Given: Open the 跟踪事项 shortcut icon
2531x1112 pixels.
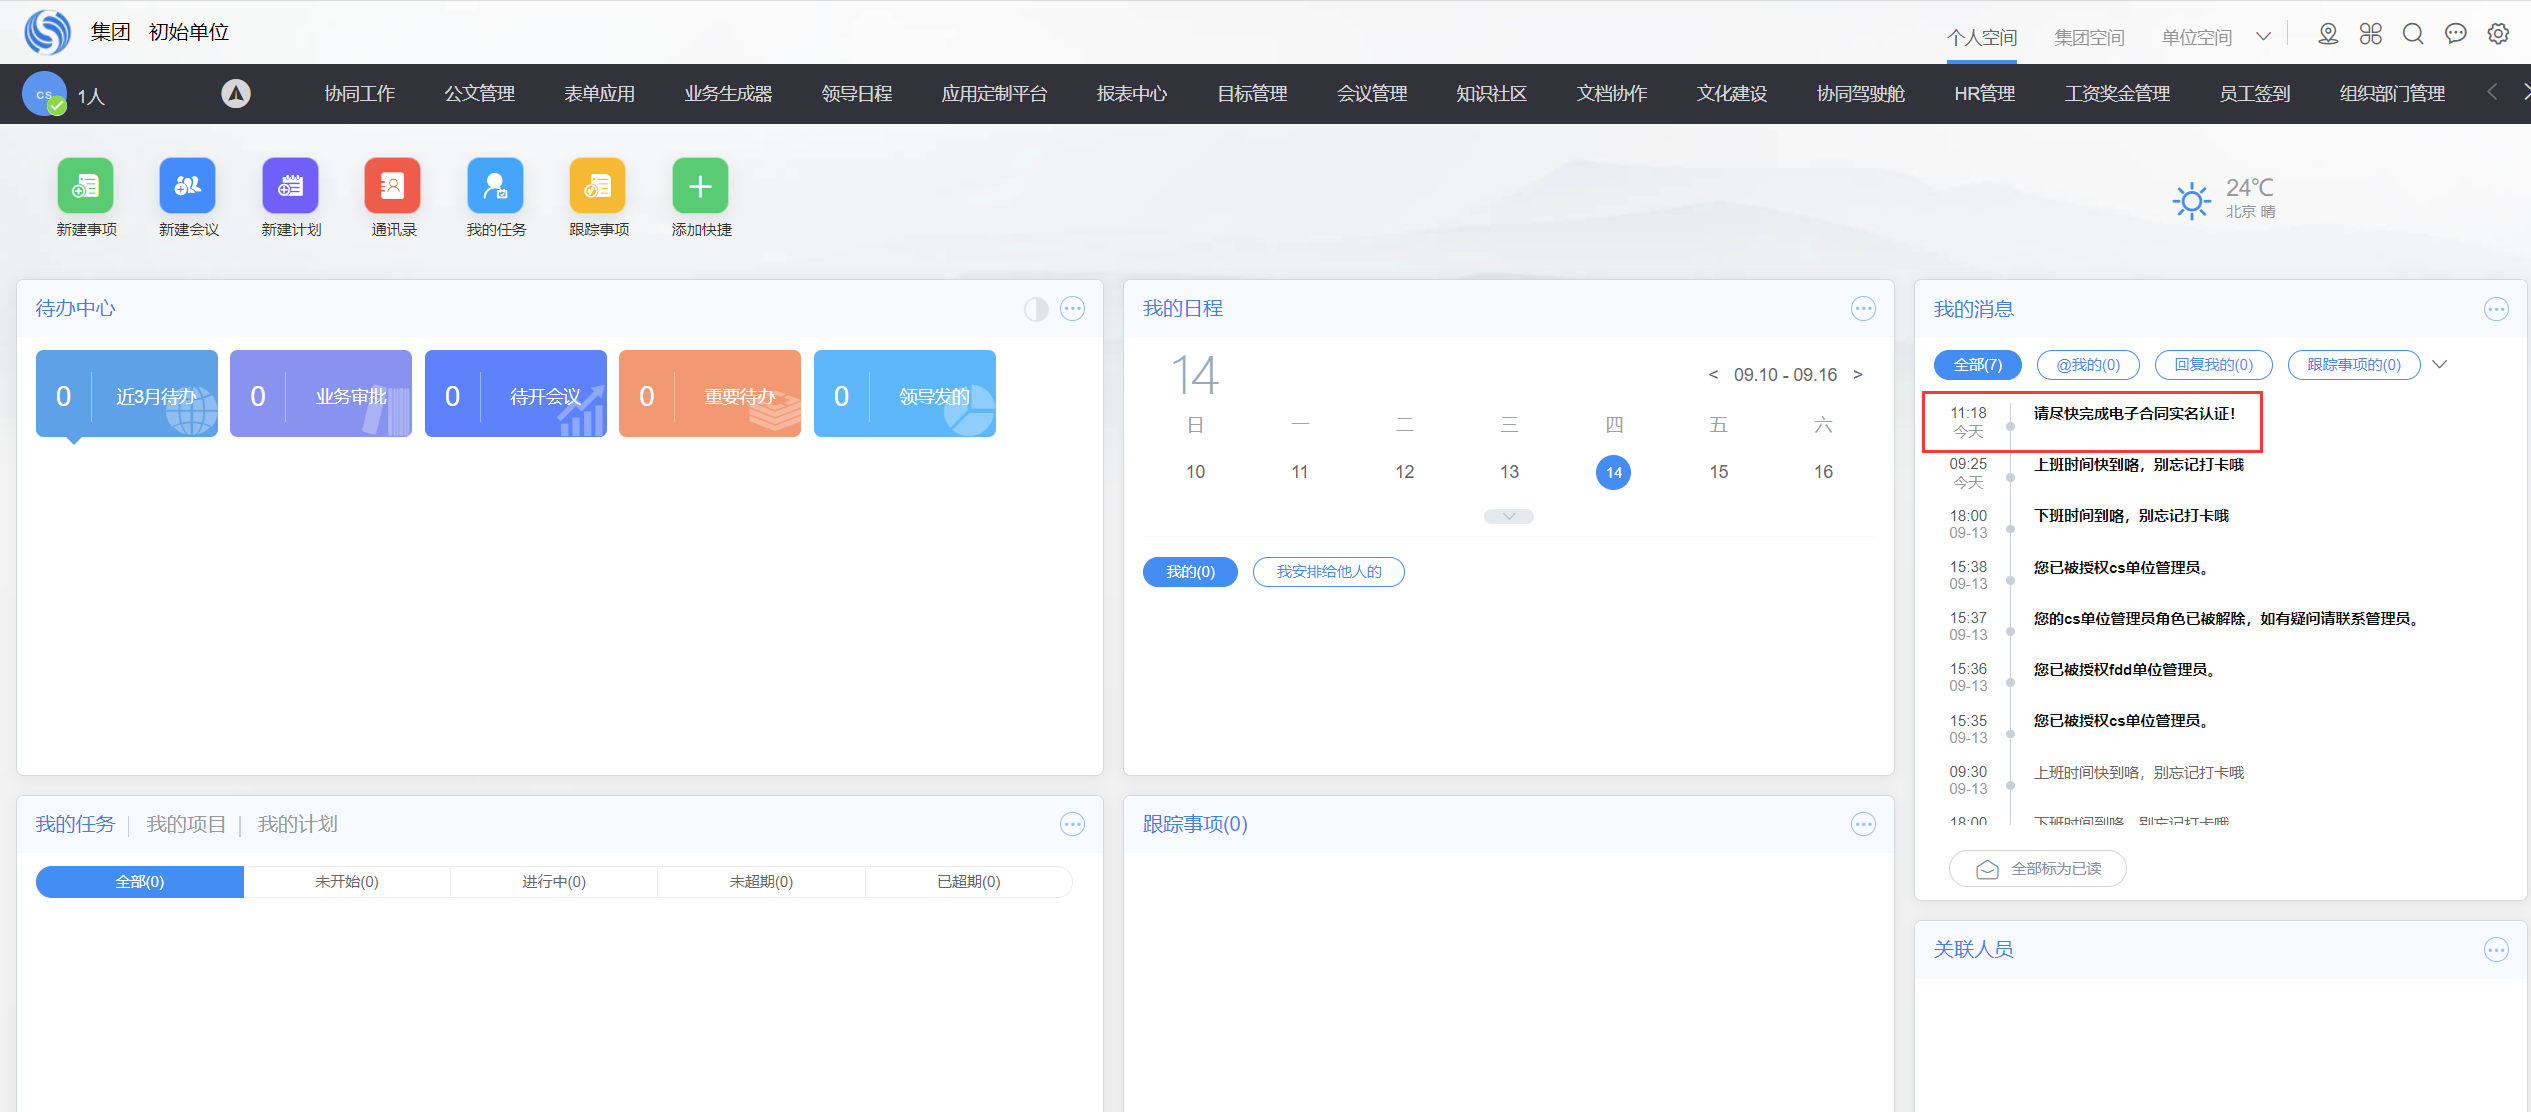Looking at the screenshot, I should point(598,186).
